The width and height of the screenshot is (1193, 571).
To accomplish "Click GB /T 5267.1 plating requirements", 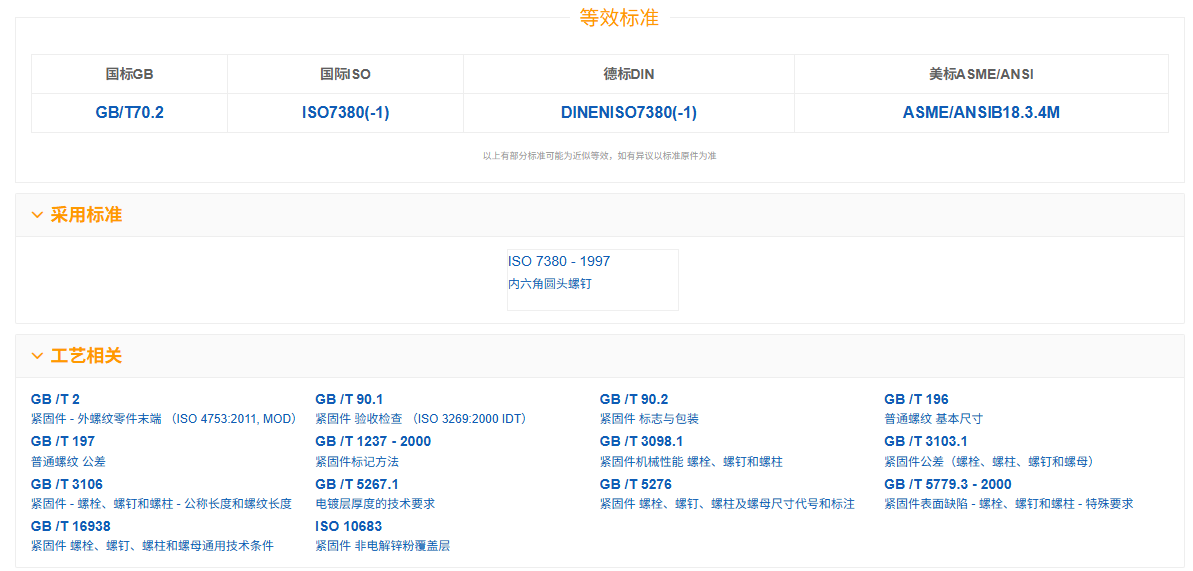I will [x=356, y=484].
